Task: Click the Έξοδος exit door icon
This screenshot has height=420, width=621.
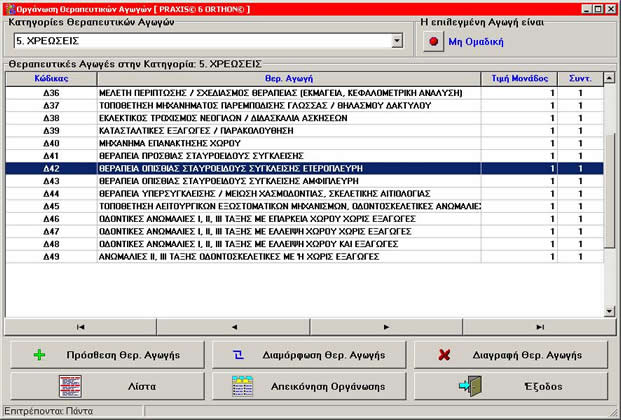Action: pos(470,386)
